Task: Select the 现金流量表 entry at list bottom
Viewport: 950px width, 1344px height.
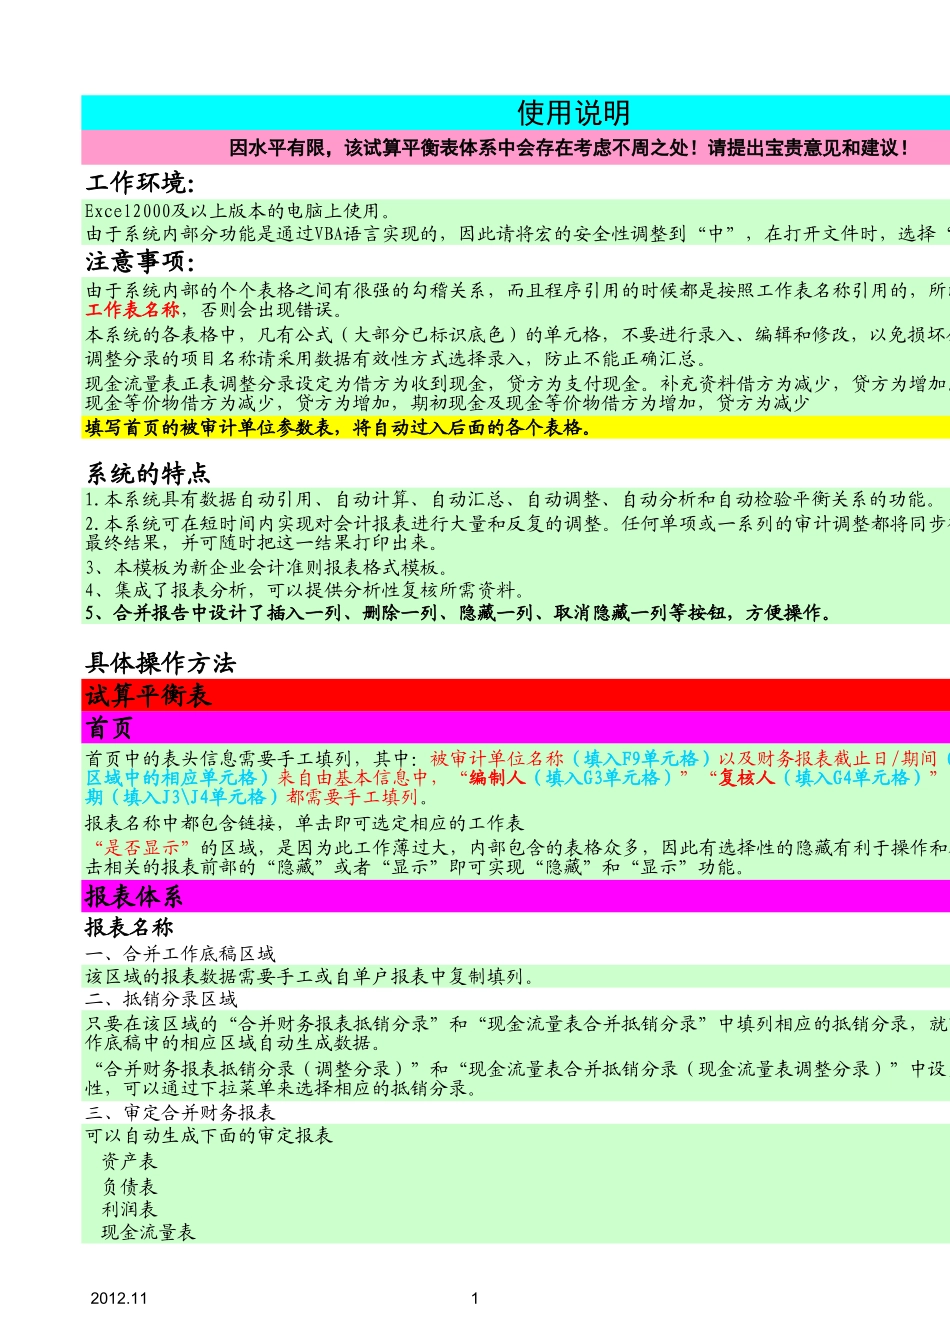Action: click(148, 1233)
